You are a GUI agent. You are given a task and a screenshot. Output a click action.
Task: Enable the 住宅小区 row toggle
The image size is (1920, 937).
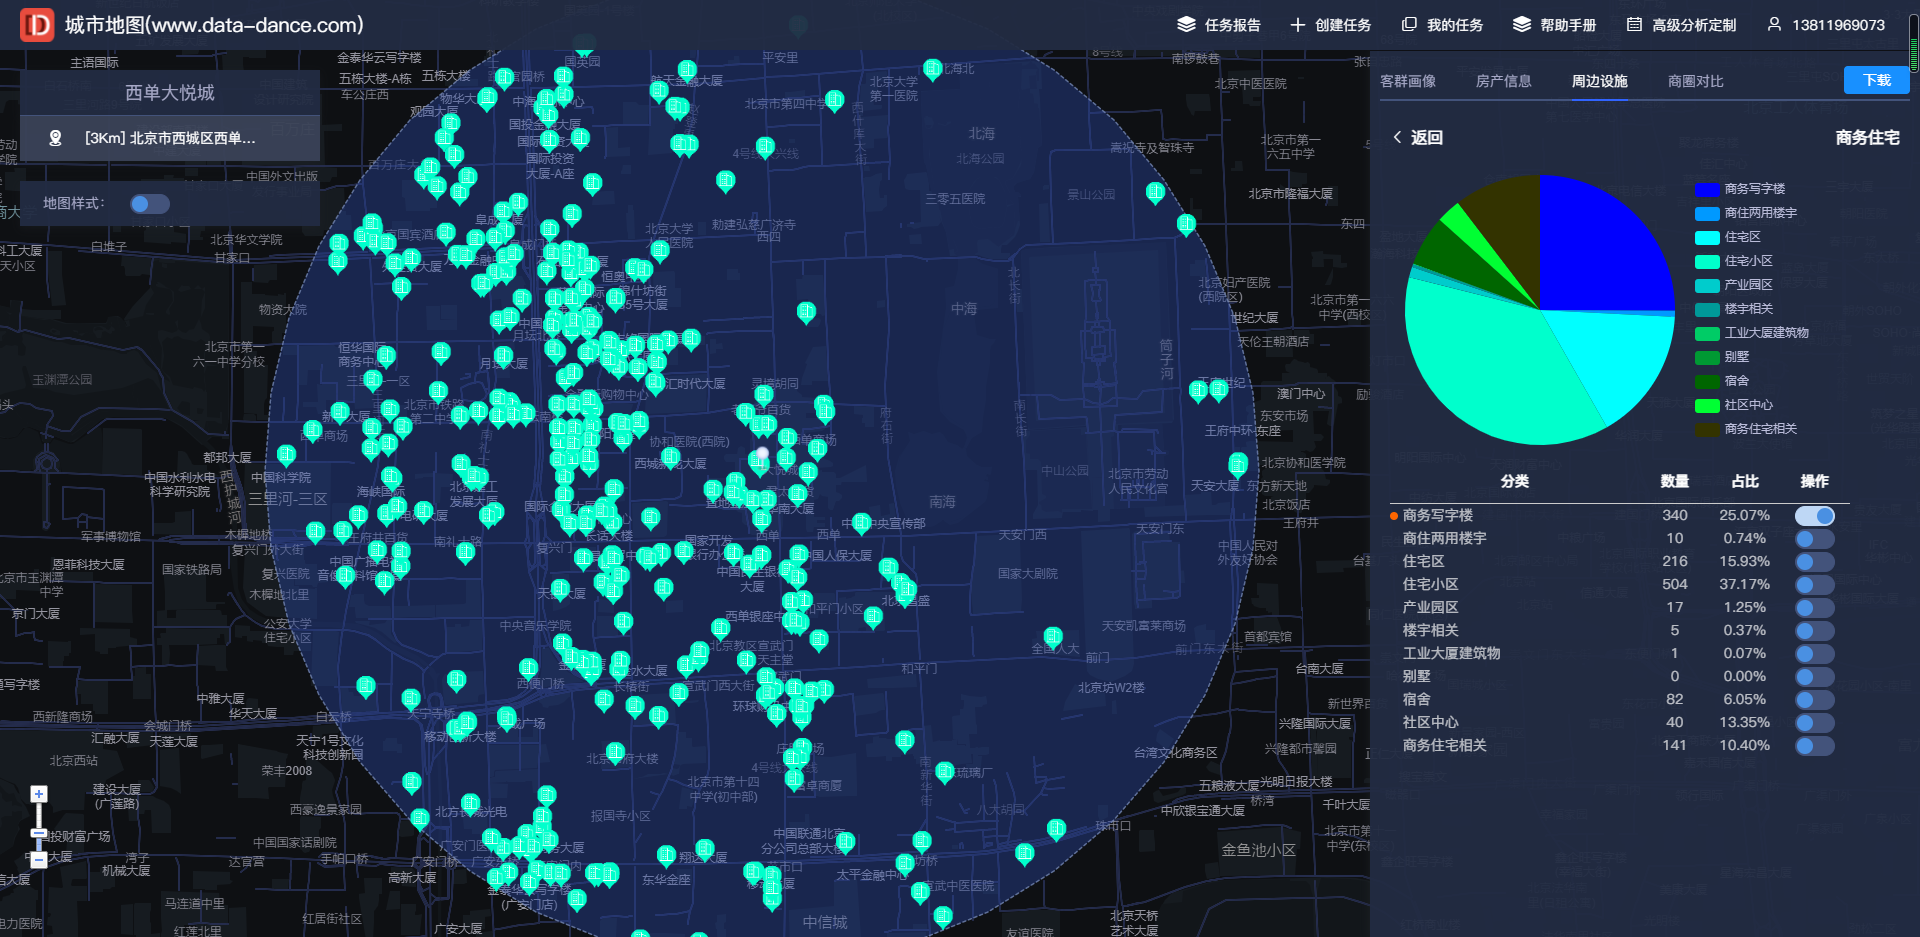(x=1814, y=585)
